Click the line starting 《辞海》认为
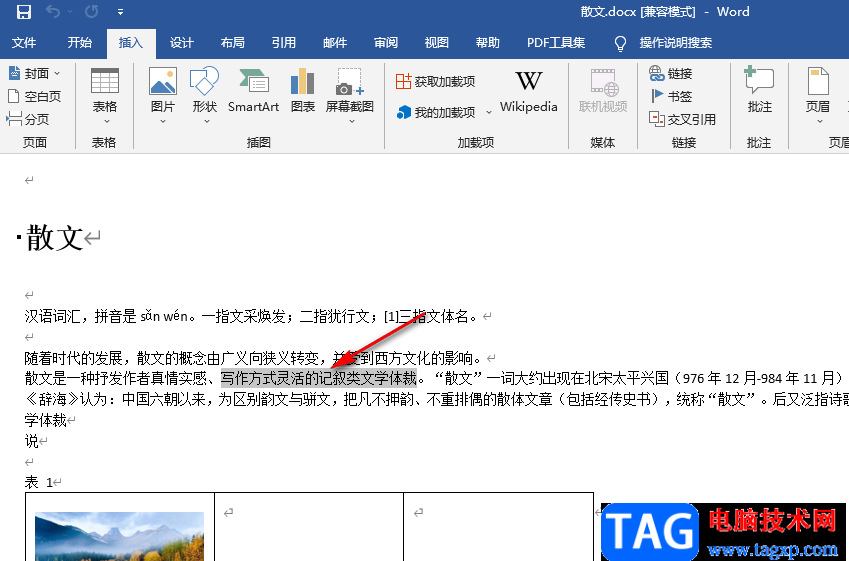 tap(436, 399)
